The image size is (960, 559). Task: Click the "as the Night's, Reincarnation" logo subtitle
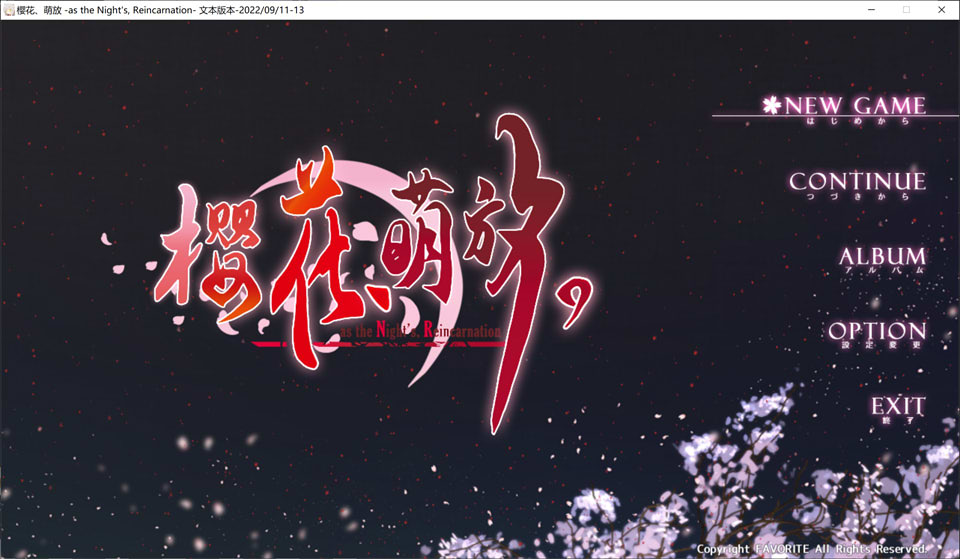tap(419, 330)
